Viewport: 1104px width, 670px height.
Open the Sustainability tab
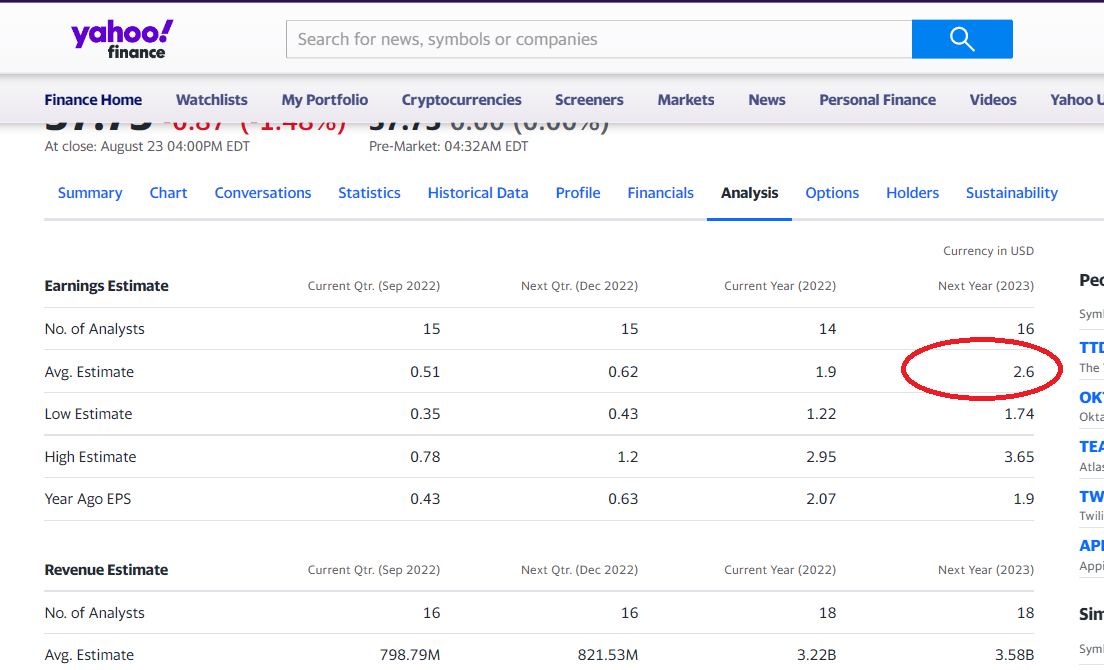pos(1011,192)
